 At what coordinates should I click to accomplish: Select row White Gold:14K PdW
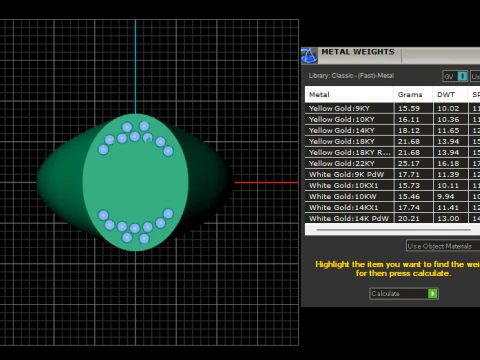(392, 218)
